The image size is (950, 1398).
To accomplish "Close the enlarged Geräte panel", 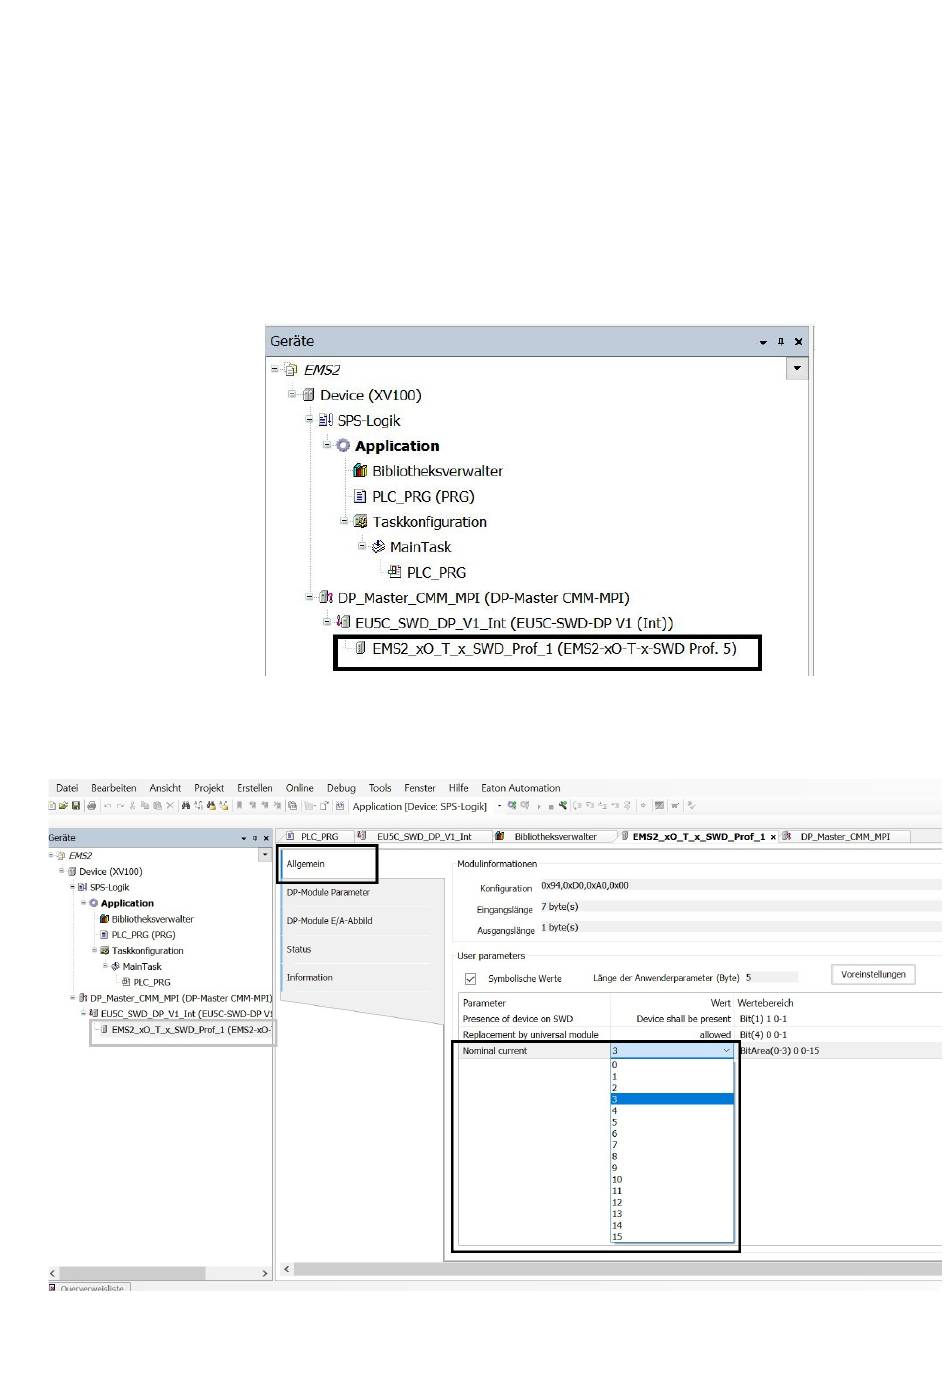I will click(798, 342).
